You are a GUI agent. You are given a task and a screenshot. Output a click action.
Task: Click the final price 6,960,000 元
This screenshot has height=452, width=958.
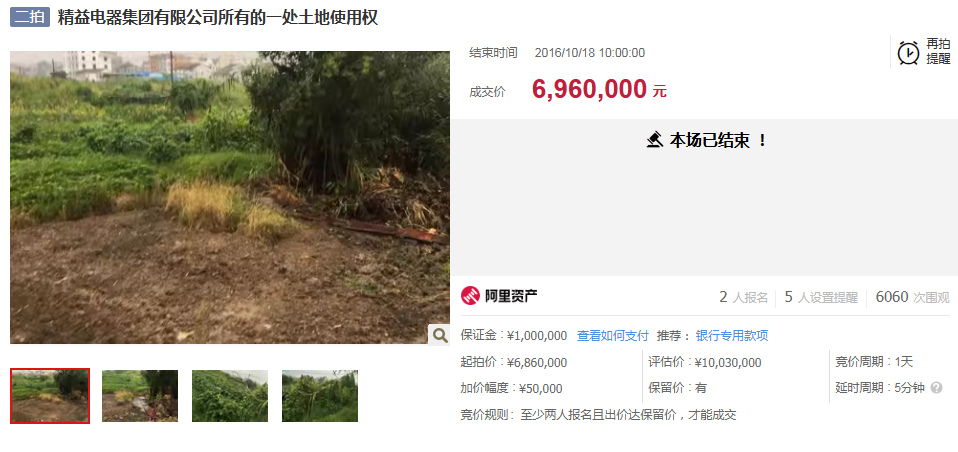pos(599,90)
